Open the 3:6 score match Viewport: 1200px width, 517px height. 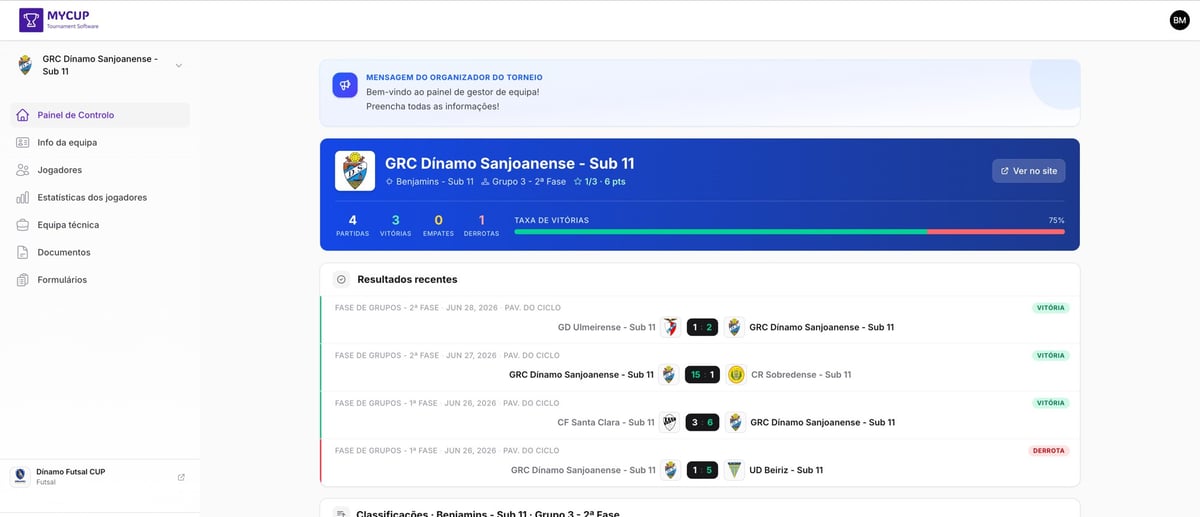pos(702,422)
